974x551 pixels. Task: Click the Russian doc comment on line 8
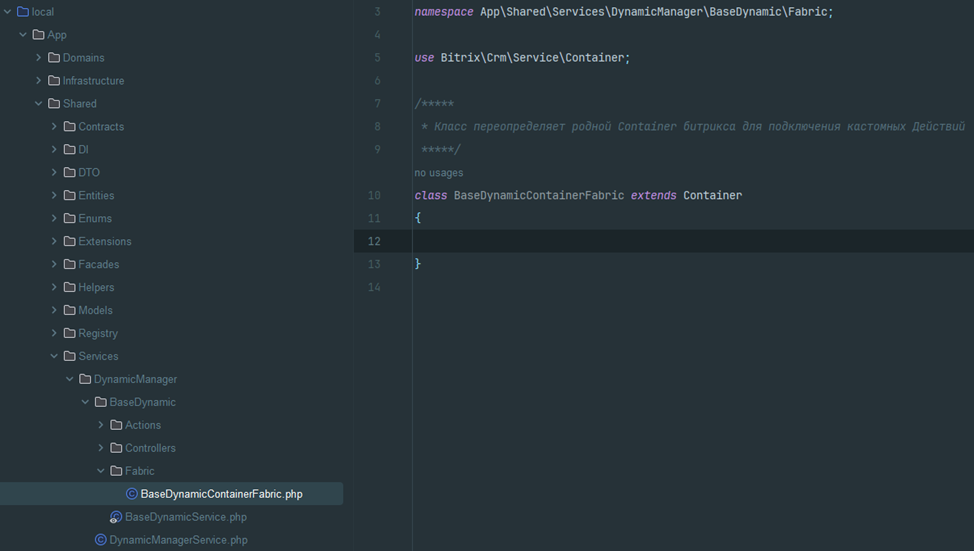[693, 127]
